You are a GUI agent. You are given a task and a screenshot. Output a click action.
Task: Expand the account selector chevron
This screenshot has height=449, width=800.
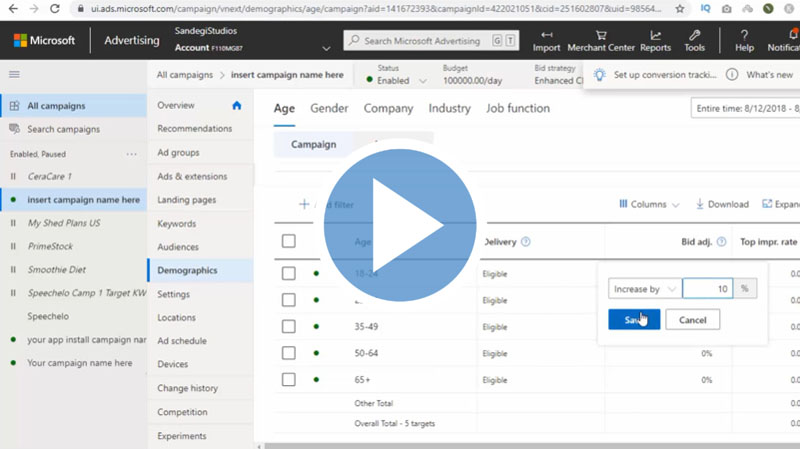click(x=326, y=48)
